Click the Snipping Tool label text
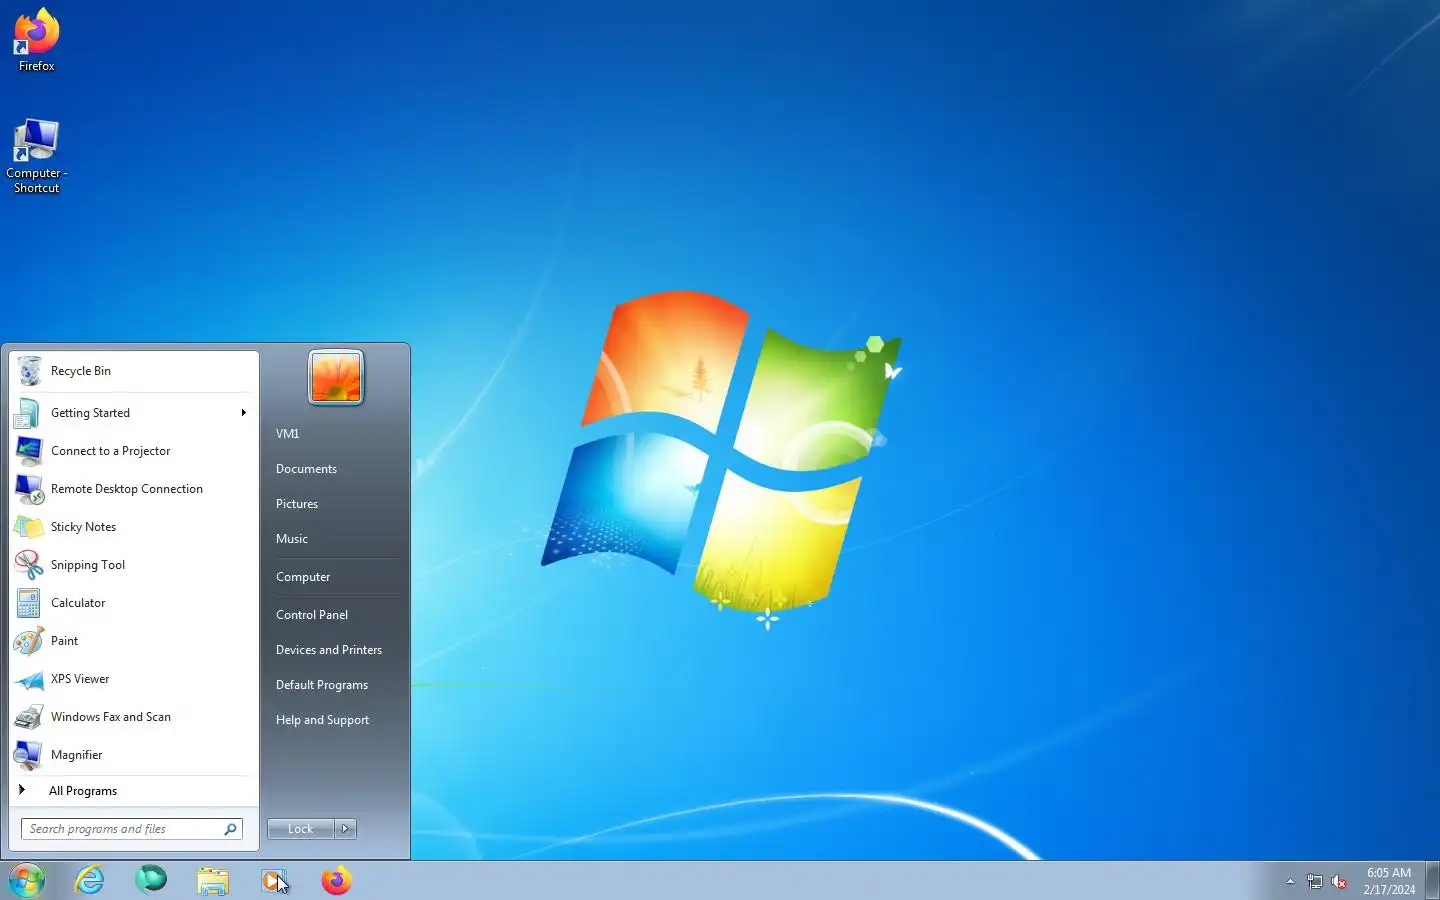Viewport: 1440px width, 900px height. pos(88,565)
